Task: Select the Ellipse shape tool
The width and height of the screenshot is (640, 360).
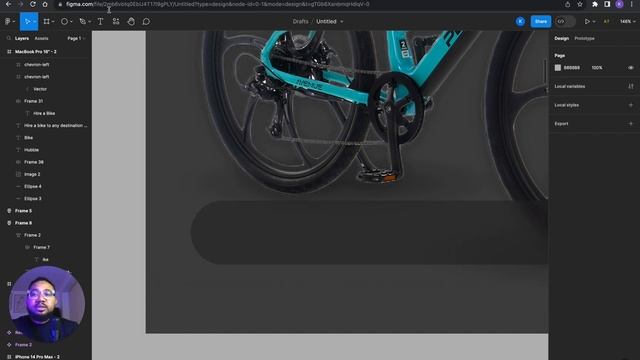Action: (x=64, y=22)
